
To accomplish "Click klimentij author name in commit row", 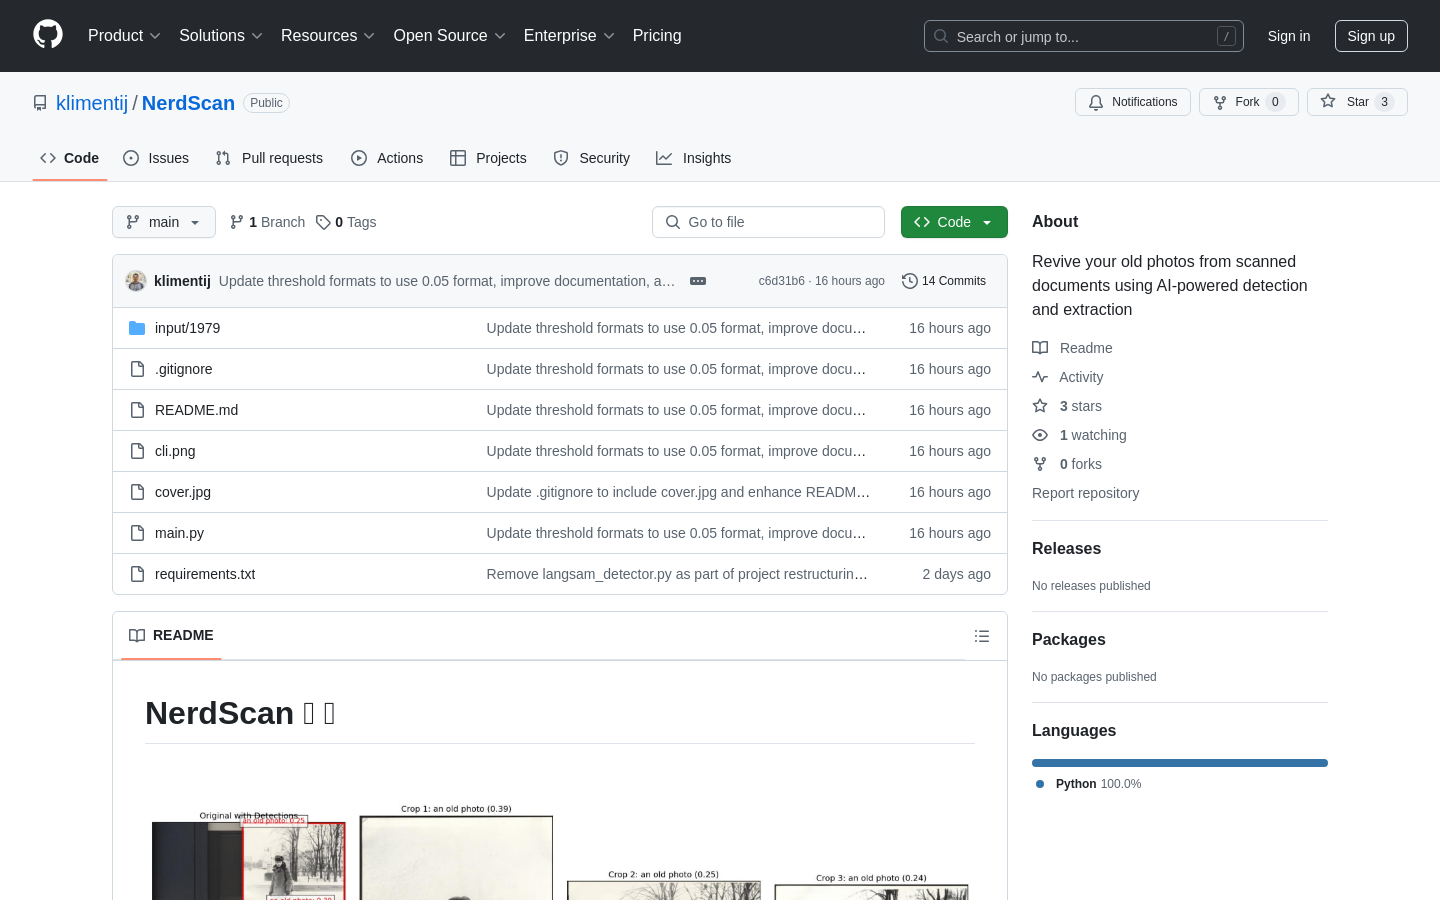I will [x=182, y=281].
